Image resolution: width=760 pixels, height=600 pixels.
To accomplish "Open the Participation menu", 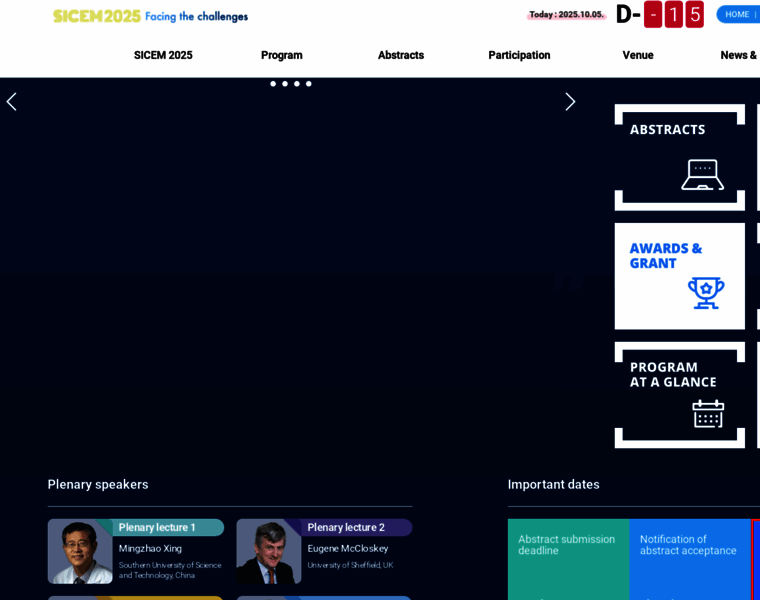I will click(519, 55).
